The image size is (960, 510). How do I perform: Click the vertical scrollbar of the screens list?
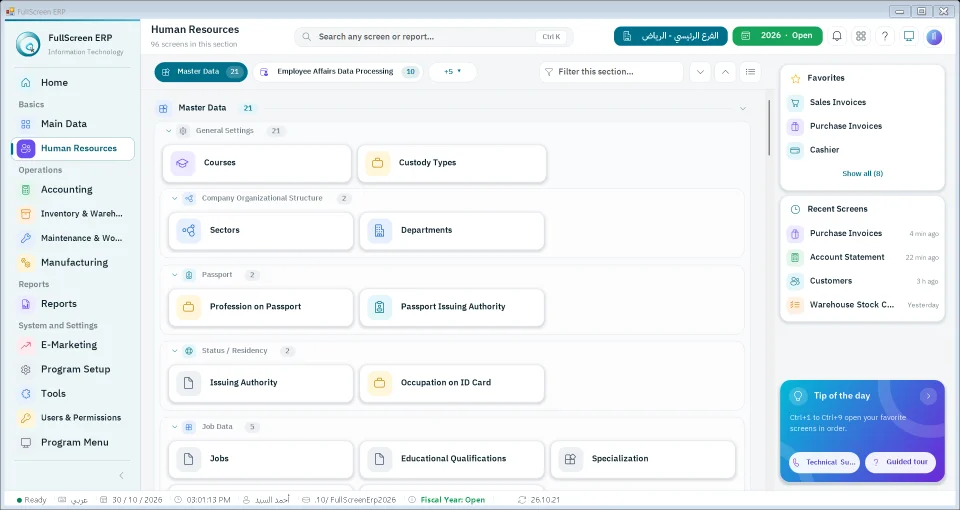[x=769, y=128]
